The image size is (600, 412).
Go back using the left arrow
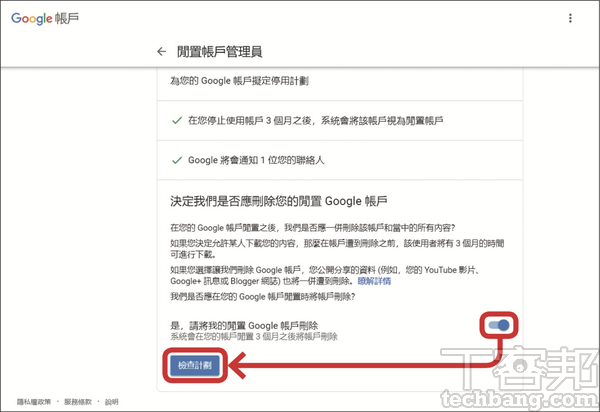tap(161, 52)
